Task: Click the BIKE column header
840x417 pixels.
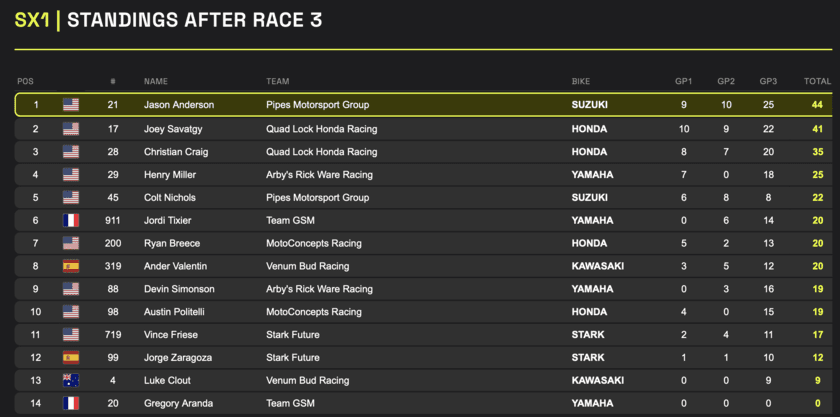Action: (581, 81)
